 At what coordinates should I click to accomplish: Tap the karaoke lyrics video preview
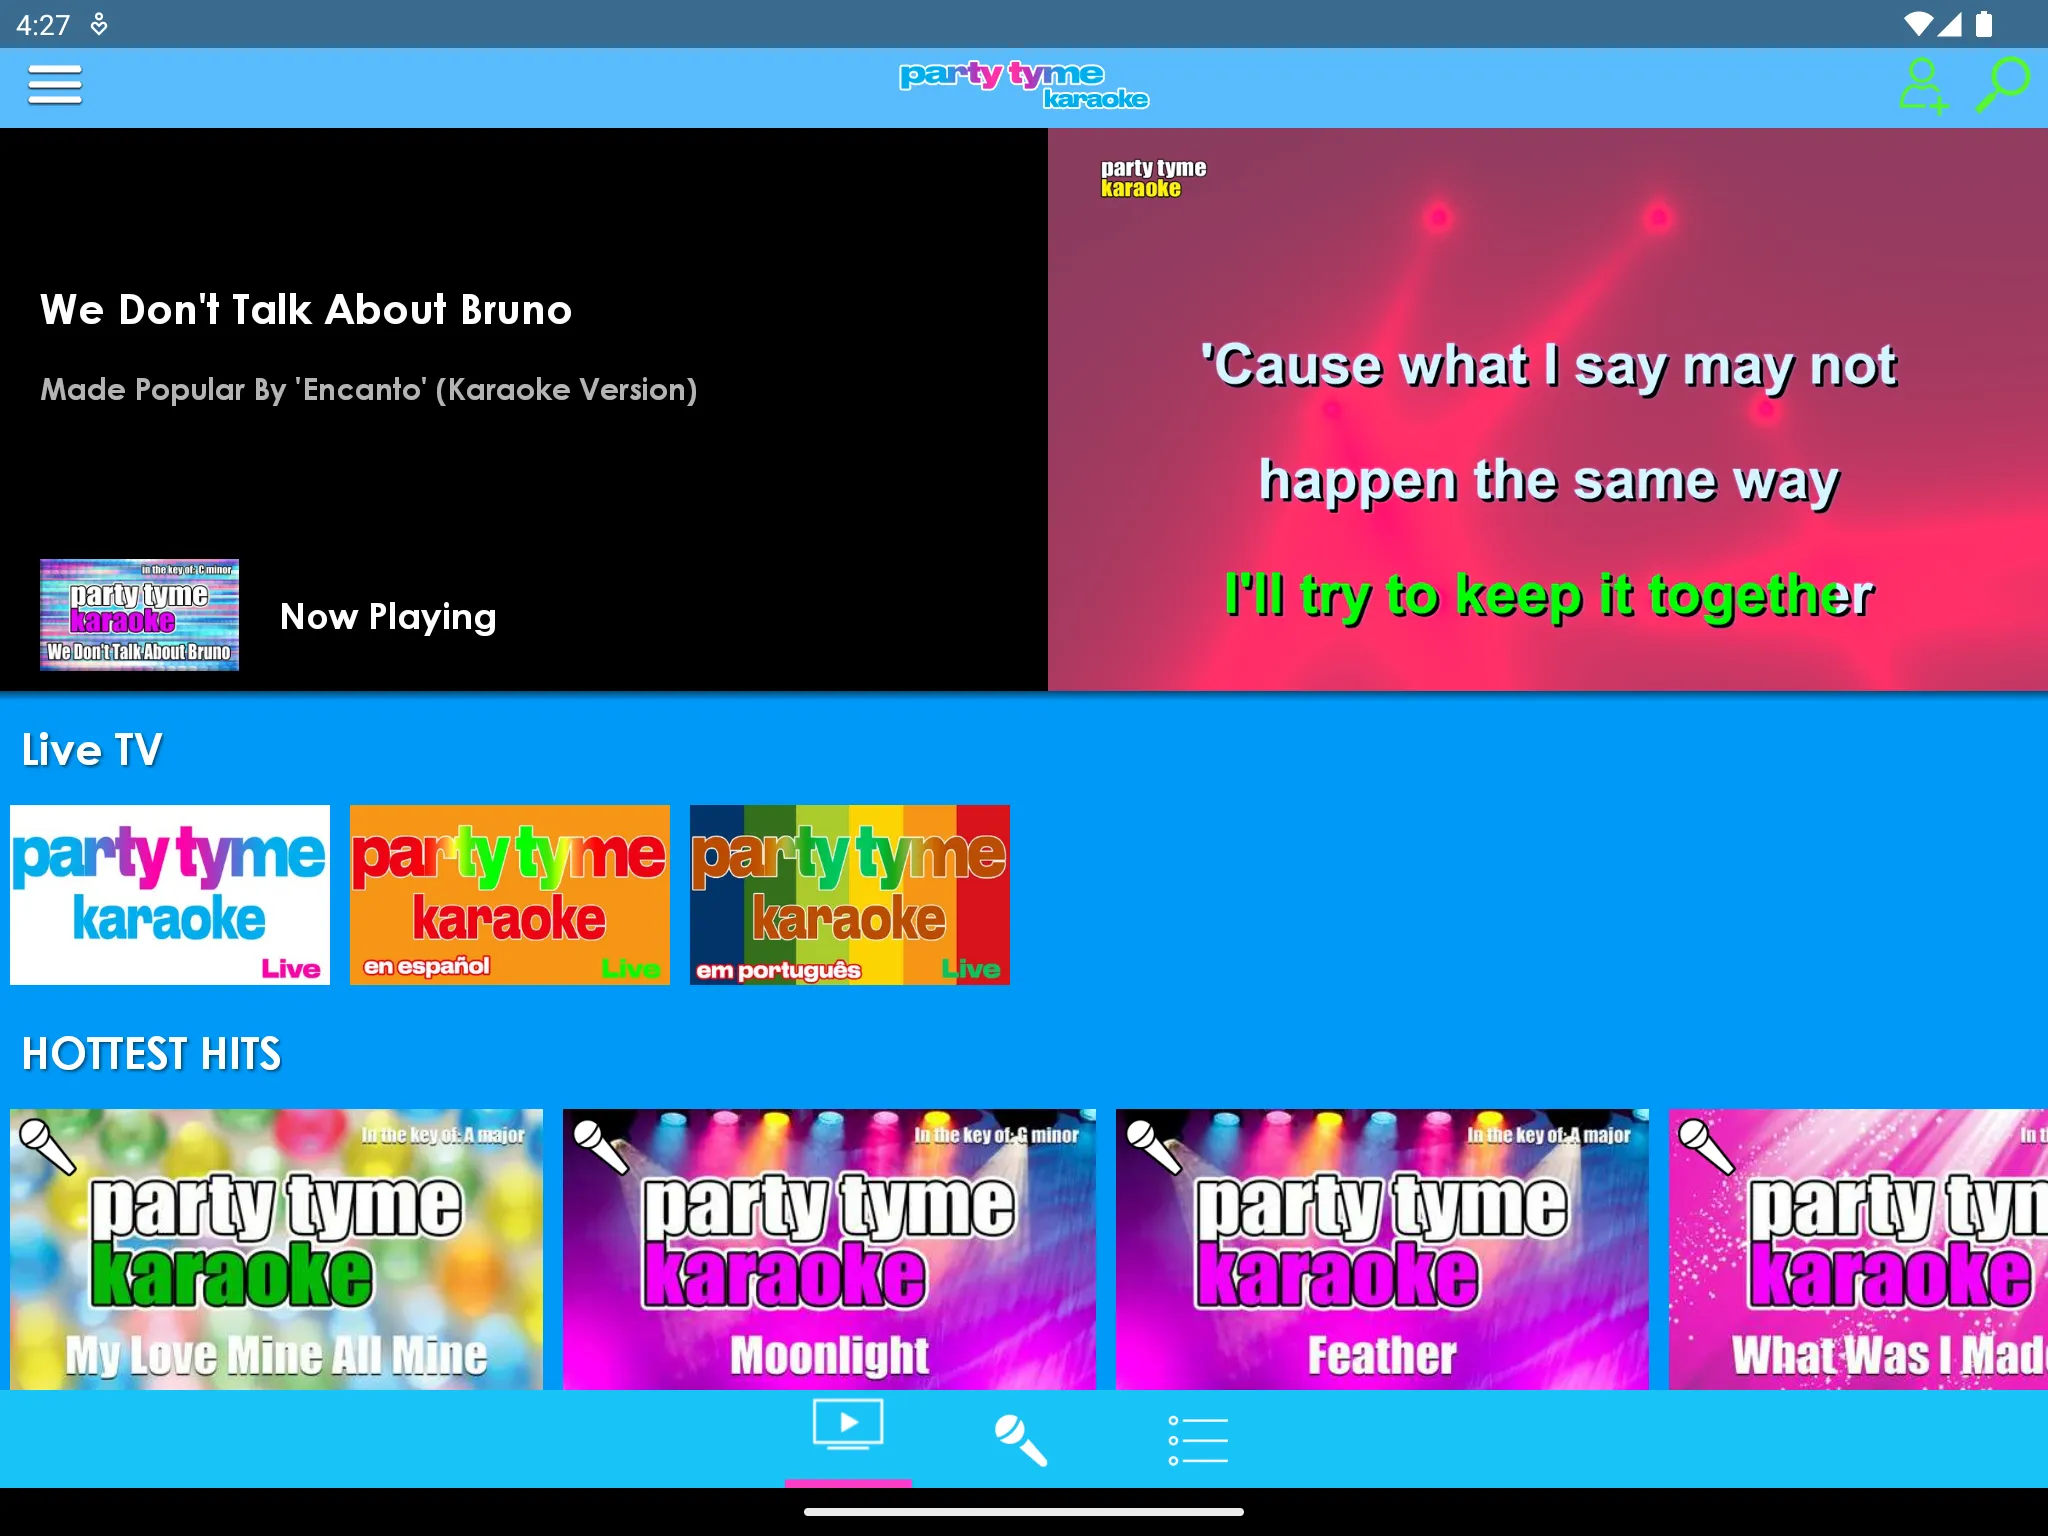click(x=1548, y=409)
